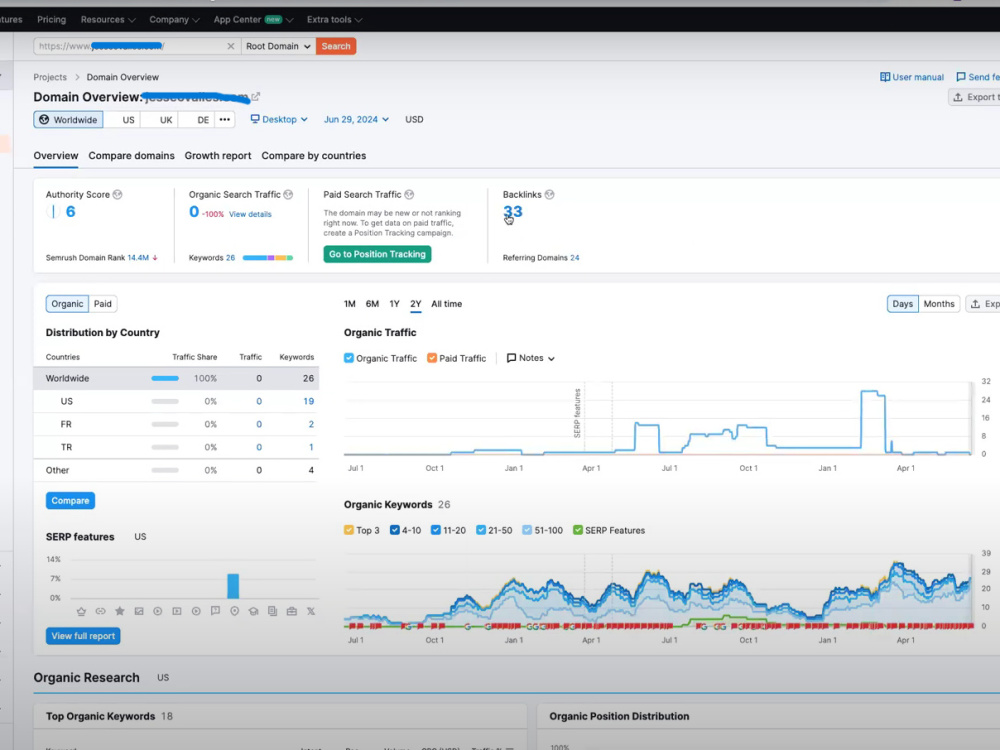Click the Send feedback chat icon

pyautogui.click(x=960, y=77)
